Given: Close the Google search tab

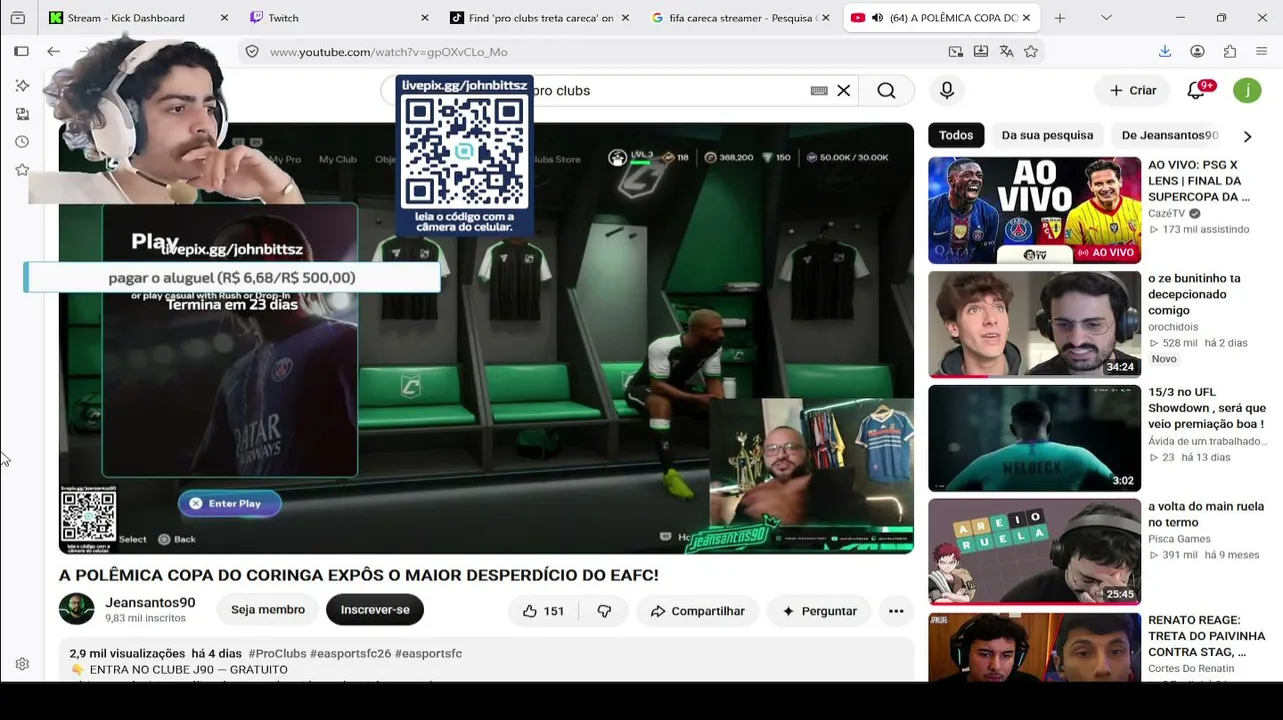Looking at the screenshot, I should 826,18.
